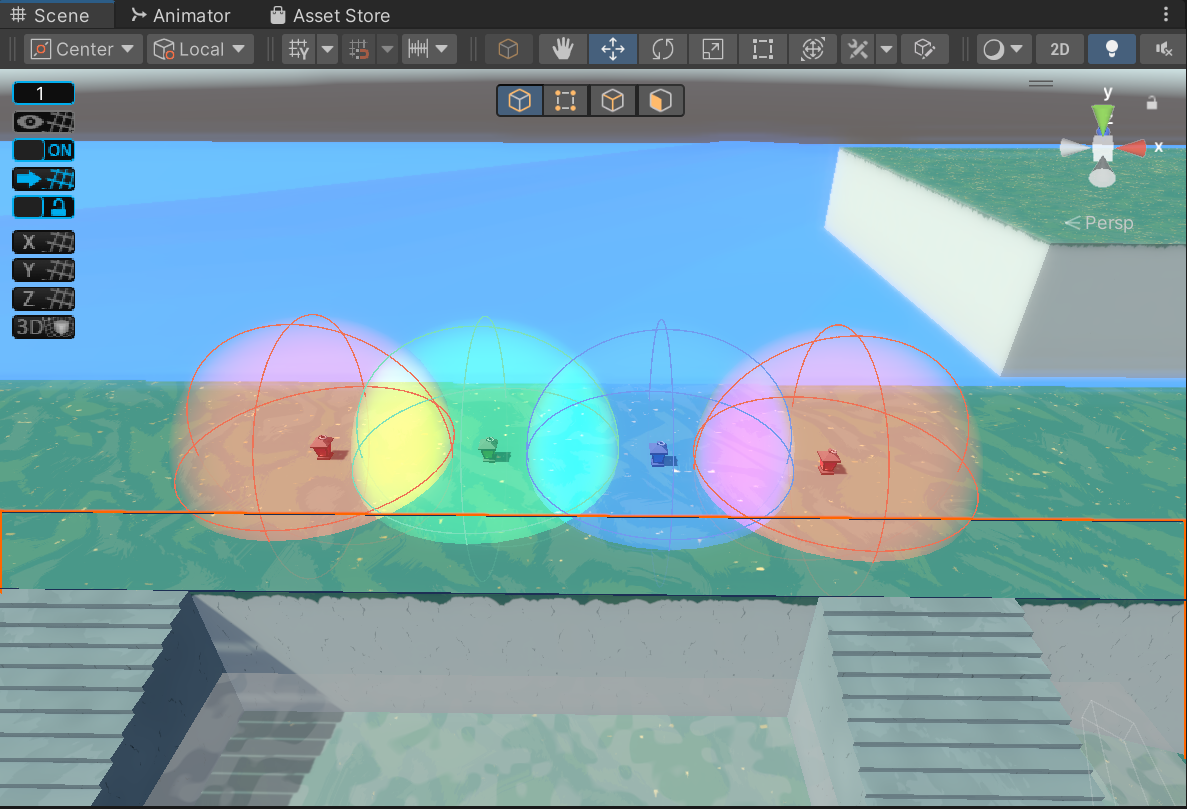The image size is (1187, 809).
Task: Click the ProGrids 3D perspective grid button
Action: coord(44,327)
